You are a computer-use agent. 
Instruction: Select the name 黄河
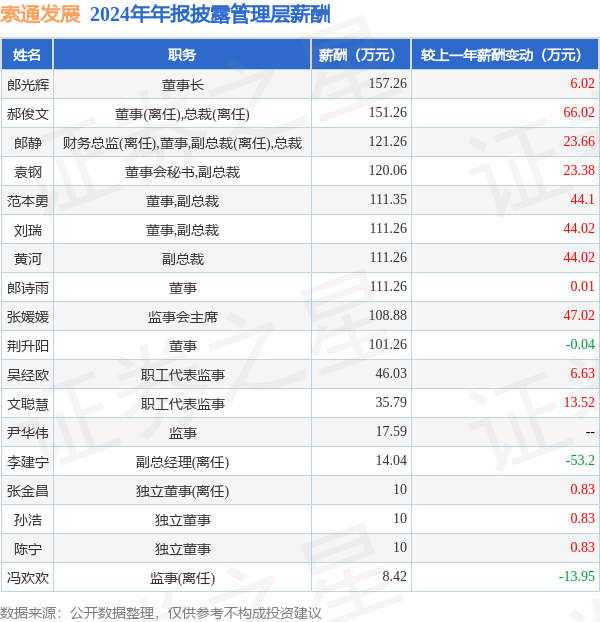coord(28,259)
